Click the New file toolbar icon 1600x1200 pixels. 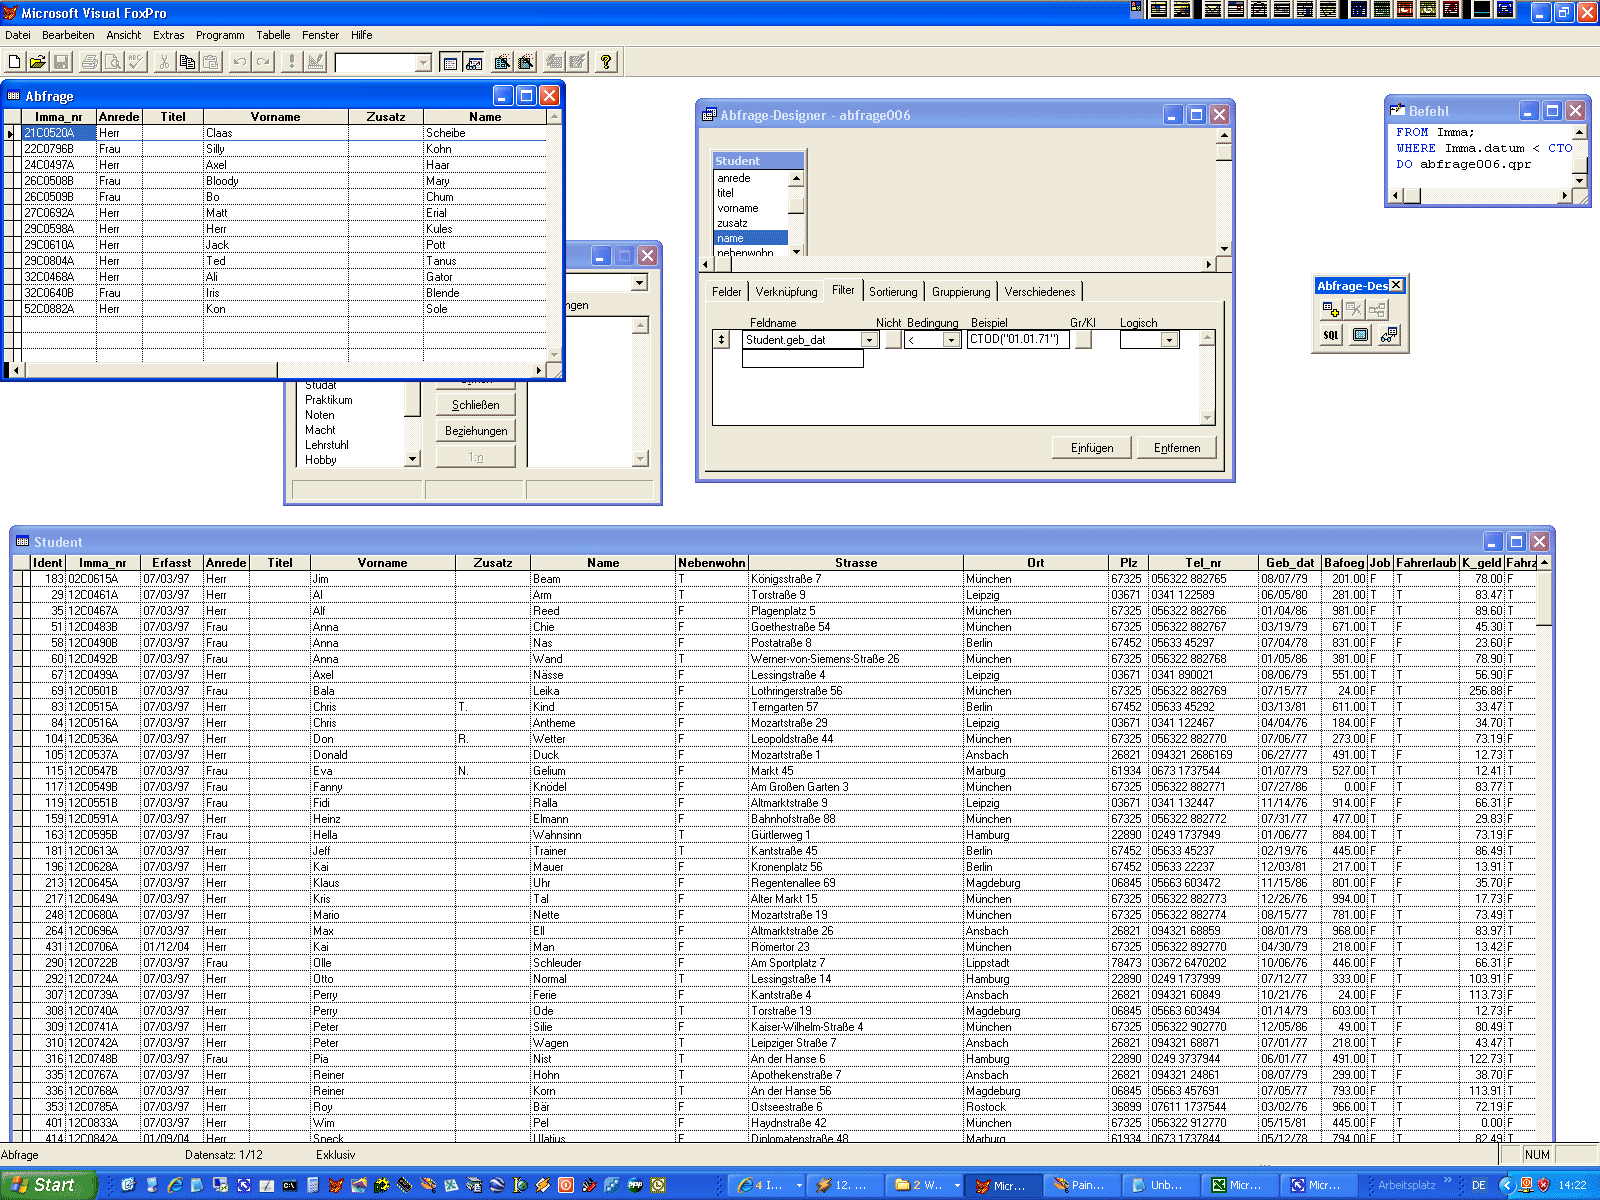15,62
